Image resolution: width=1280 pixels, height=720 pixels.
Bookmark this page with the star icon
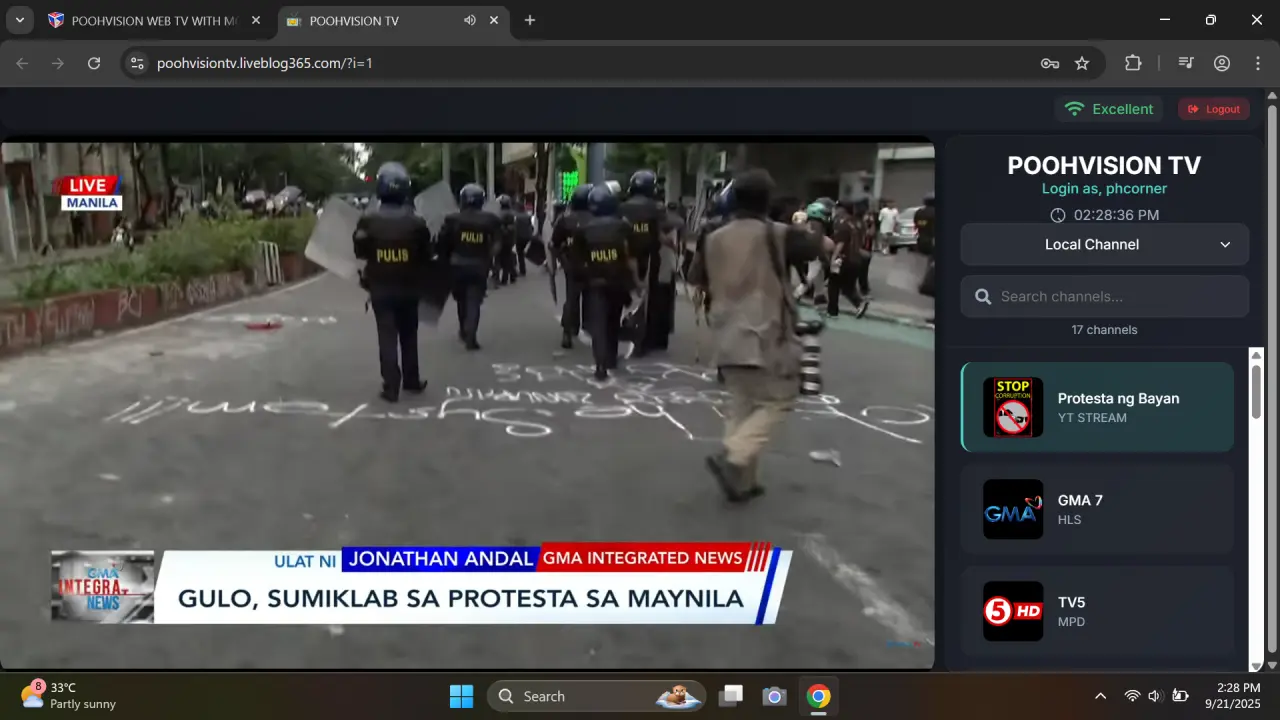1082,63
